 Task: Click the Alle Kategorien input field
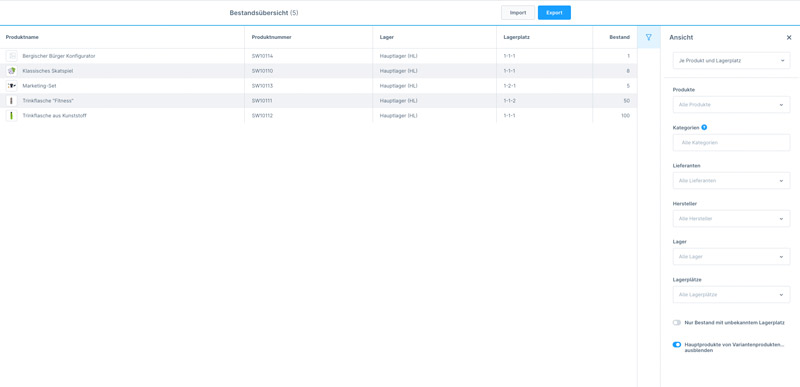click(731, 143)
